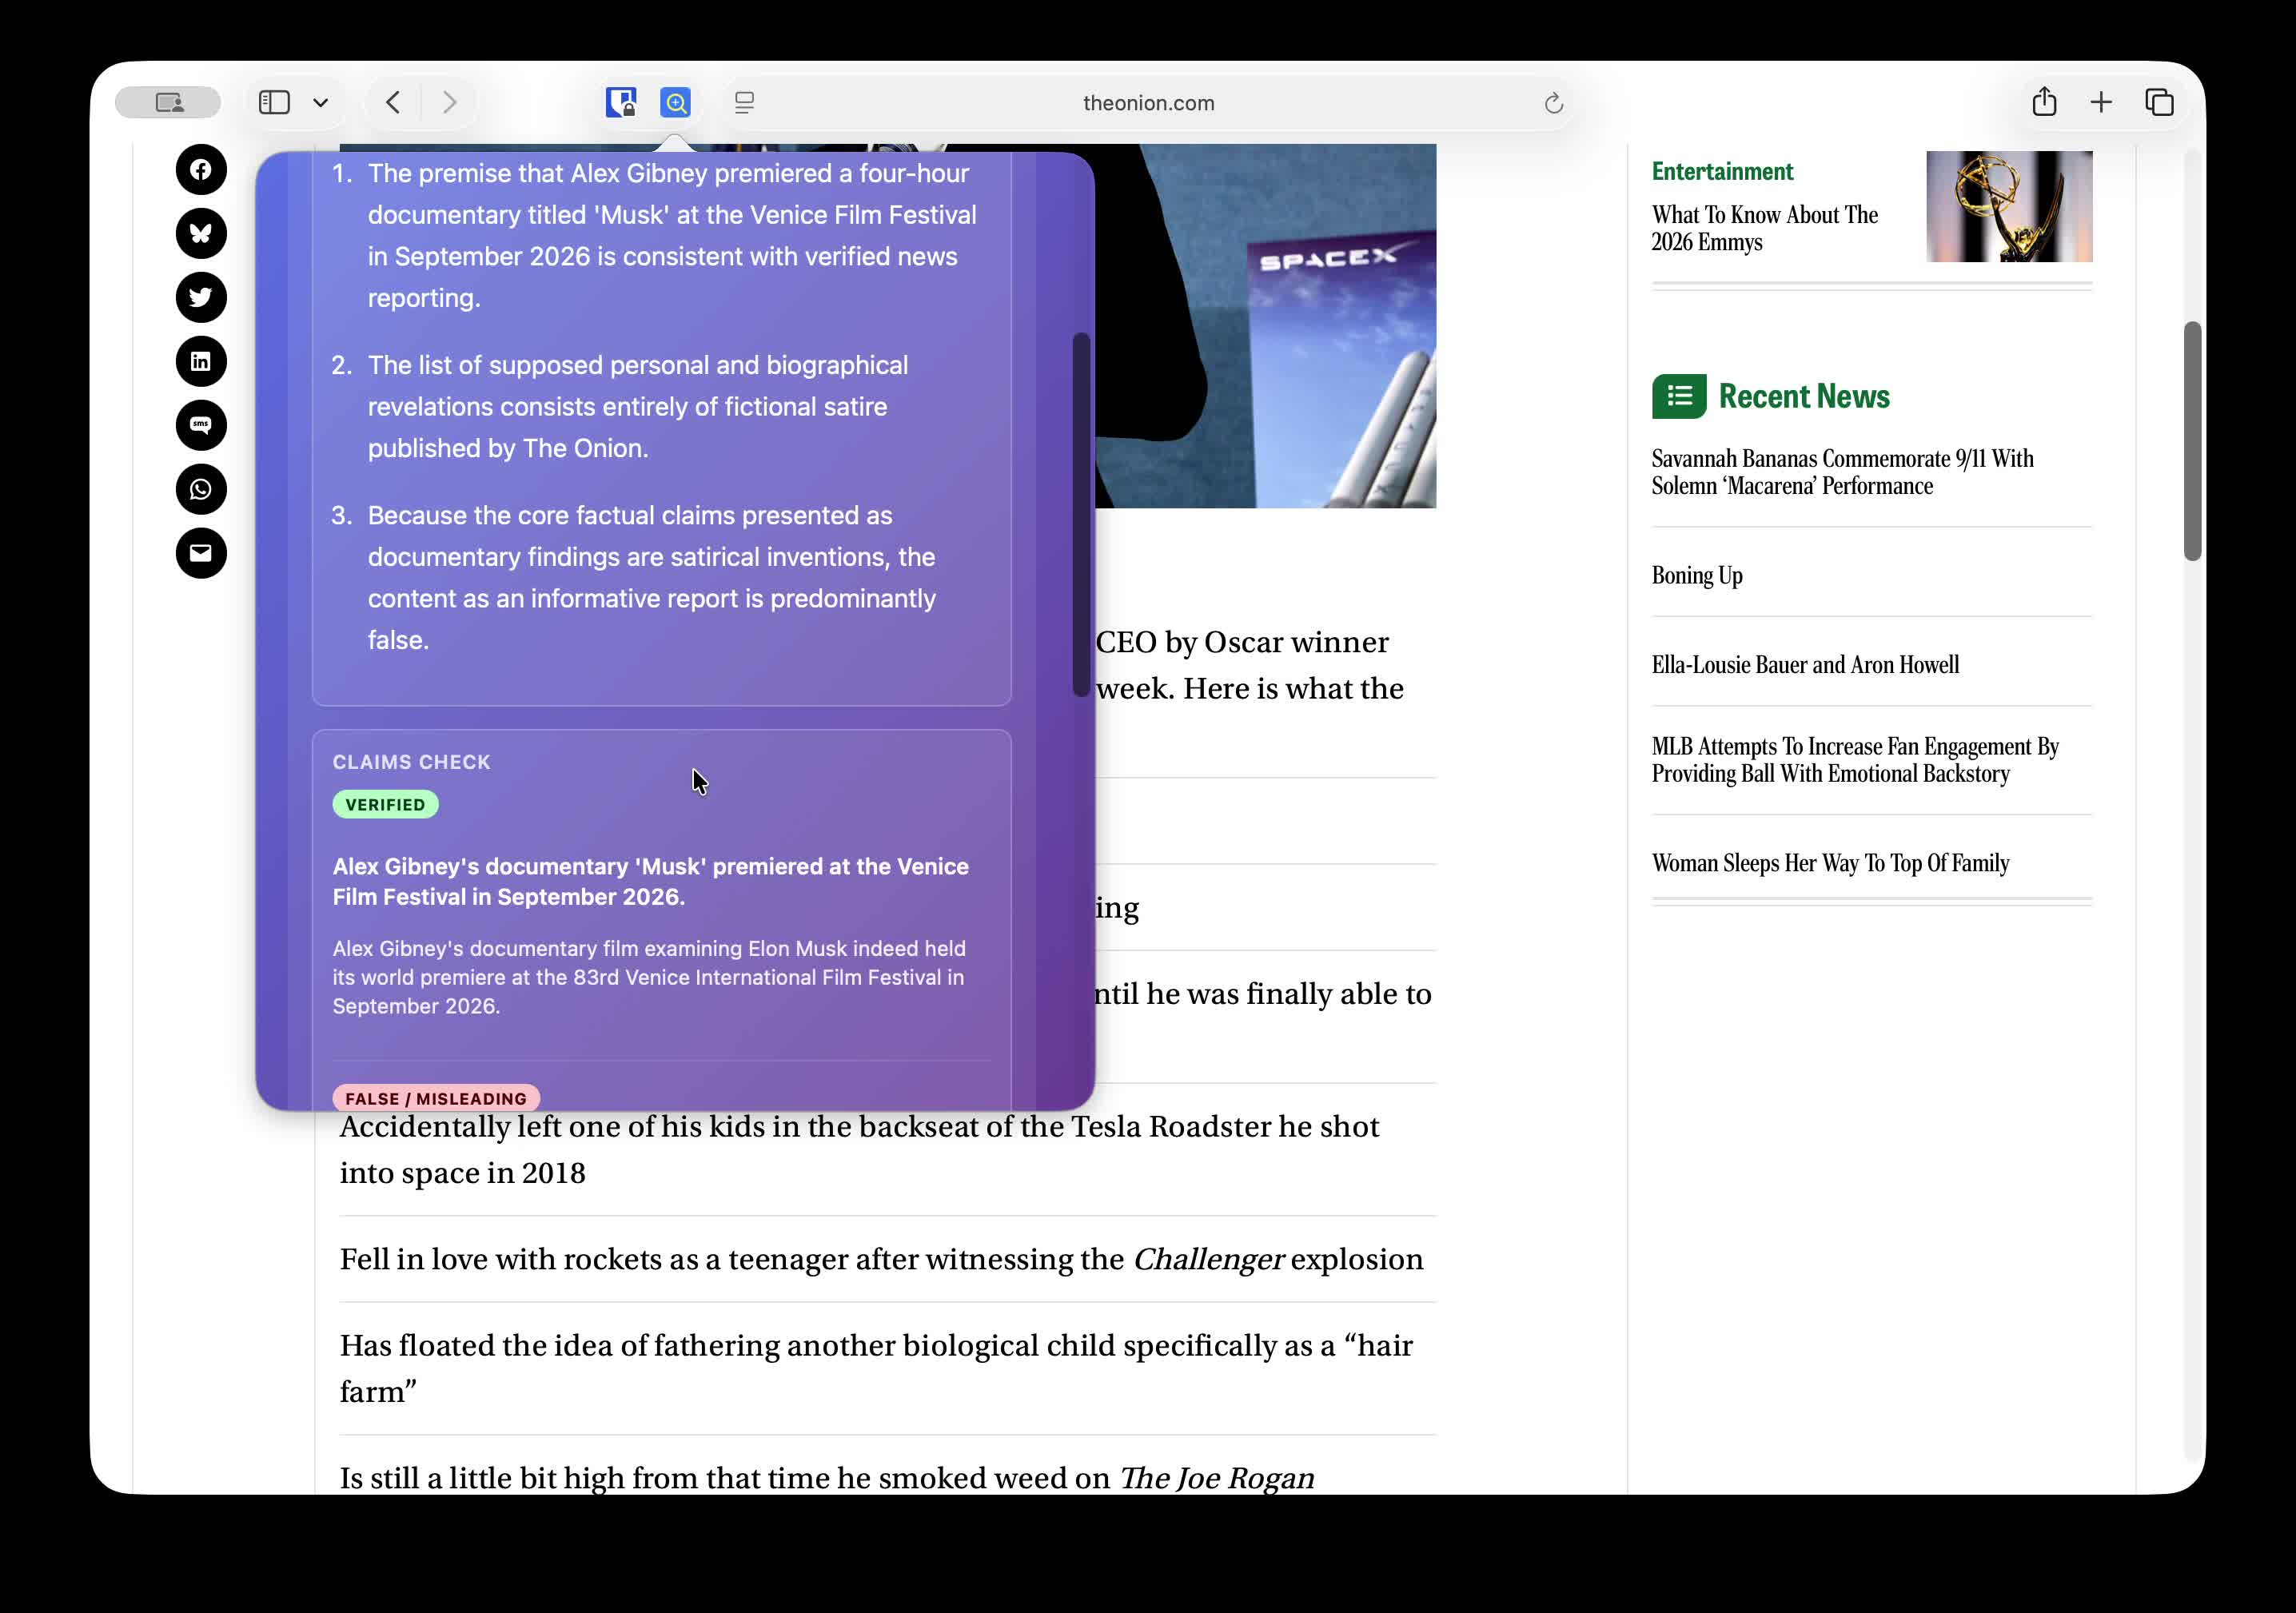Image resolution: width=2296 pixels, height=1613 pixels.
Task: Share article via SMS
Action: (201, 426)
